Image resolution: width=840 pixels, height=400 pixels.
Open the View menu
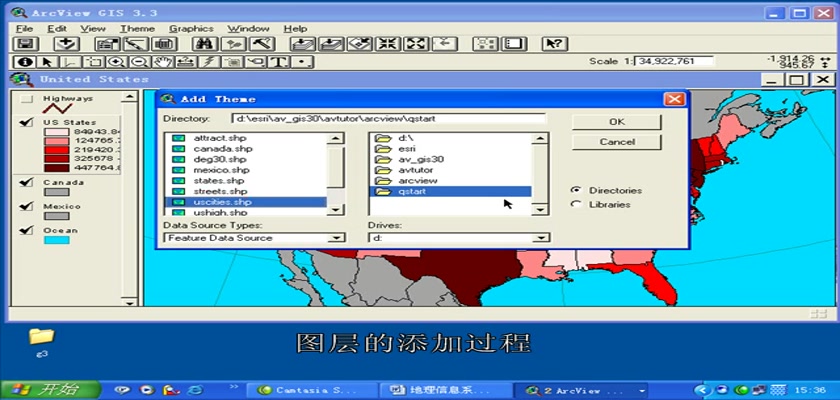pyautogui.click(x=93, y=28)
